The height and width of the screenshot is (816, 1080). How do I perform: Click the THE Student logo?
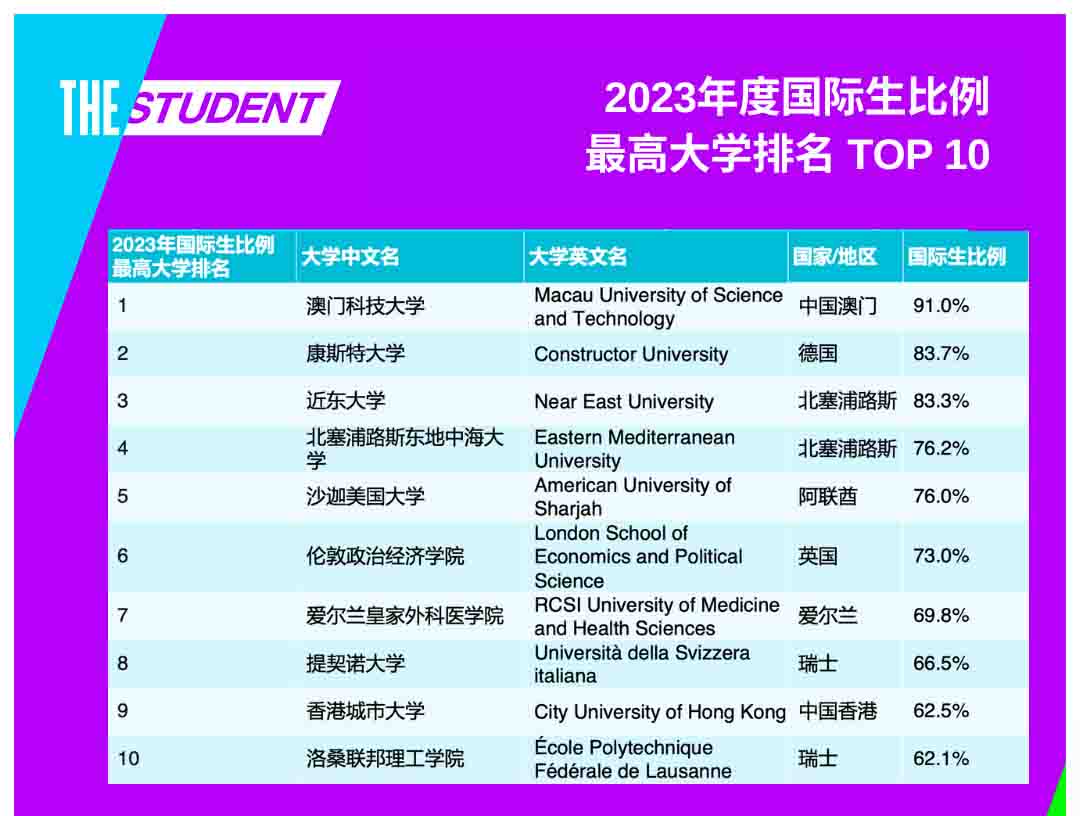[x=200, y=107]
